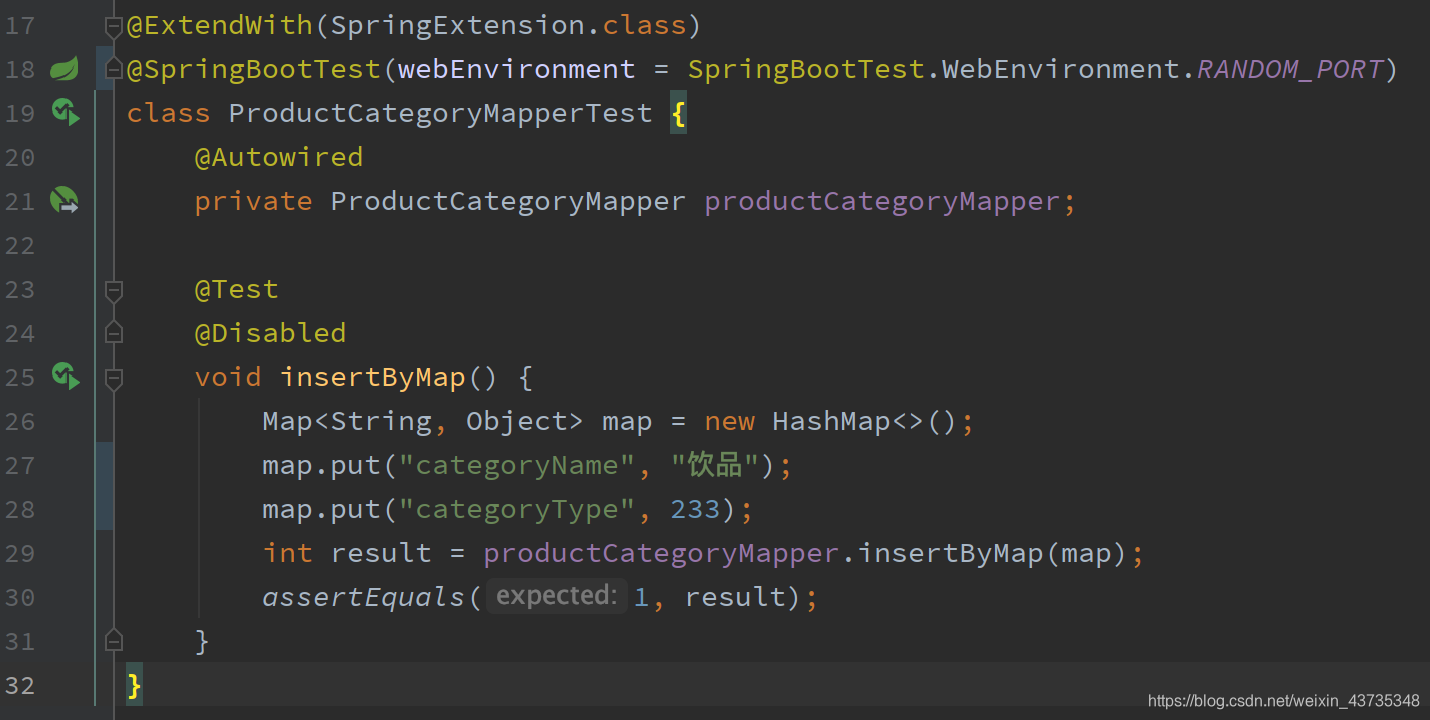Image resolution: width=1430 pixels, height=720 pixels.
Task: Click the result argument on line 30
Action: tap(736, 597)
